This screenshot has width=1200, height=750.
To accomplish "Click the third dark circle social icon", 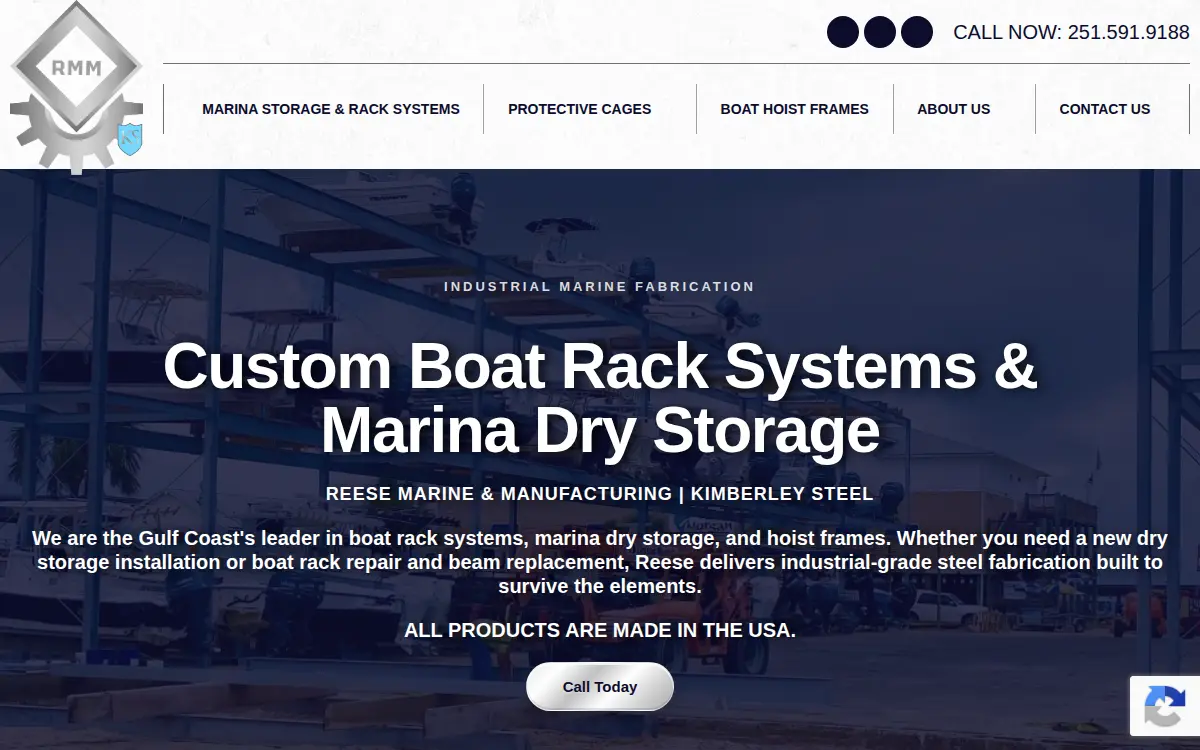I will [917, 32].
